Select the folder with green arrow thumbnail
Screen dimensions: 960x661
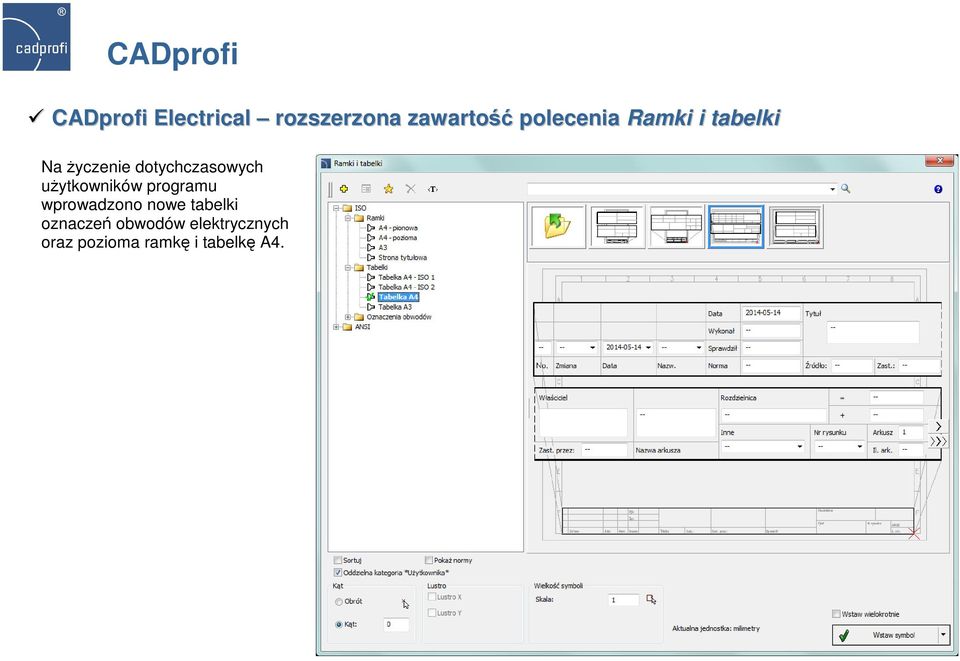click(557, 226)
